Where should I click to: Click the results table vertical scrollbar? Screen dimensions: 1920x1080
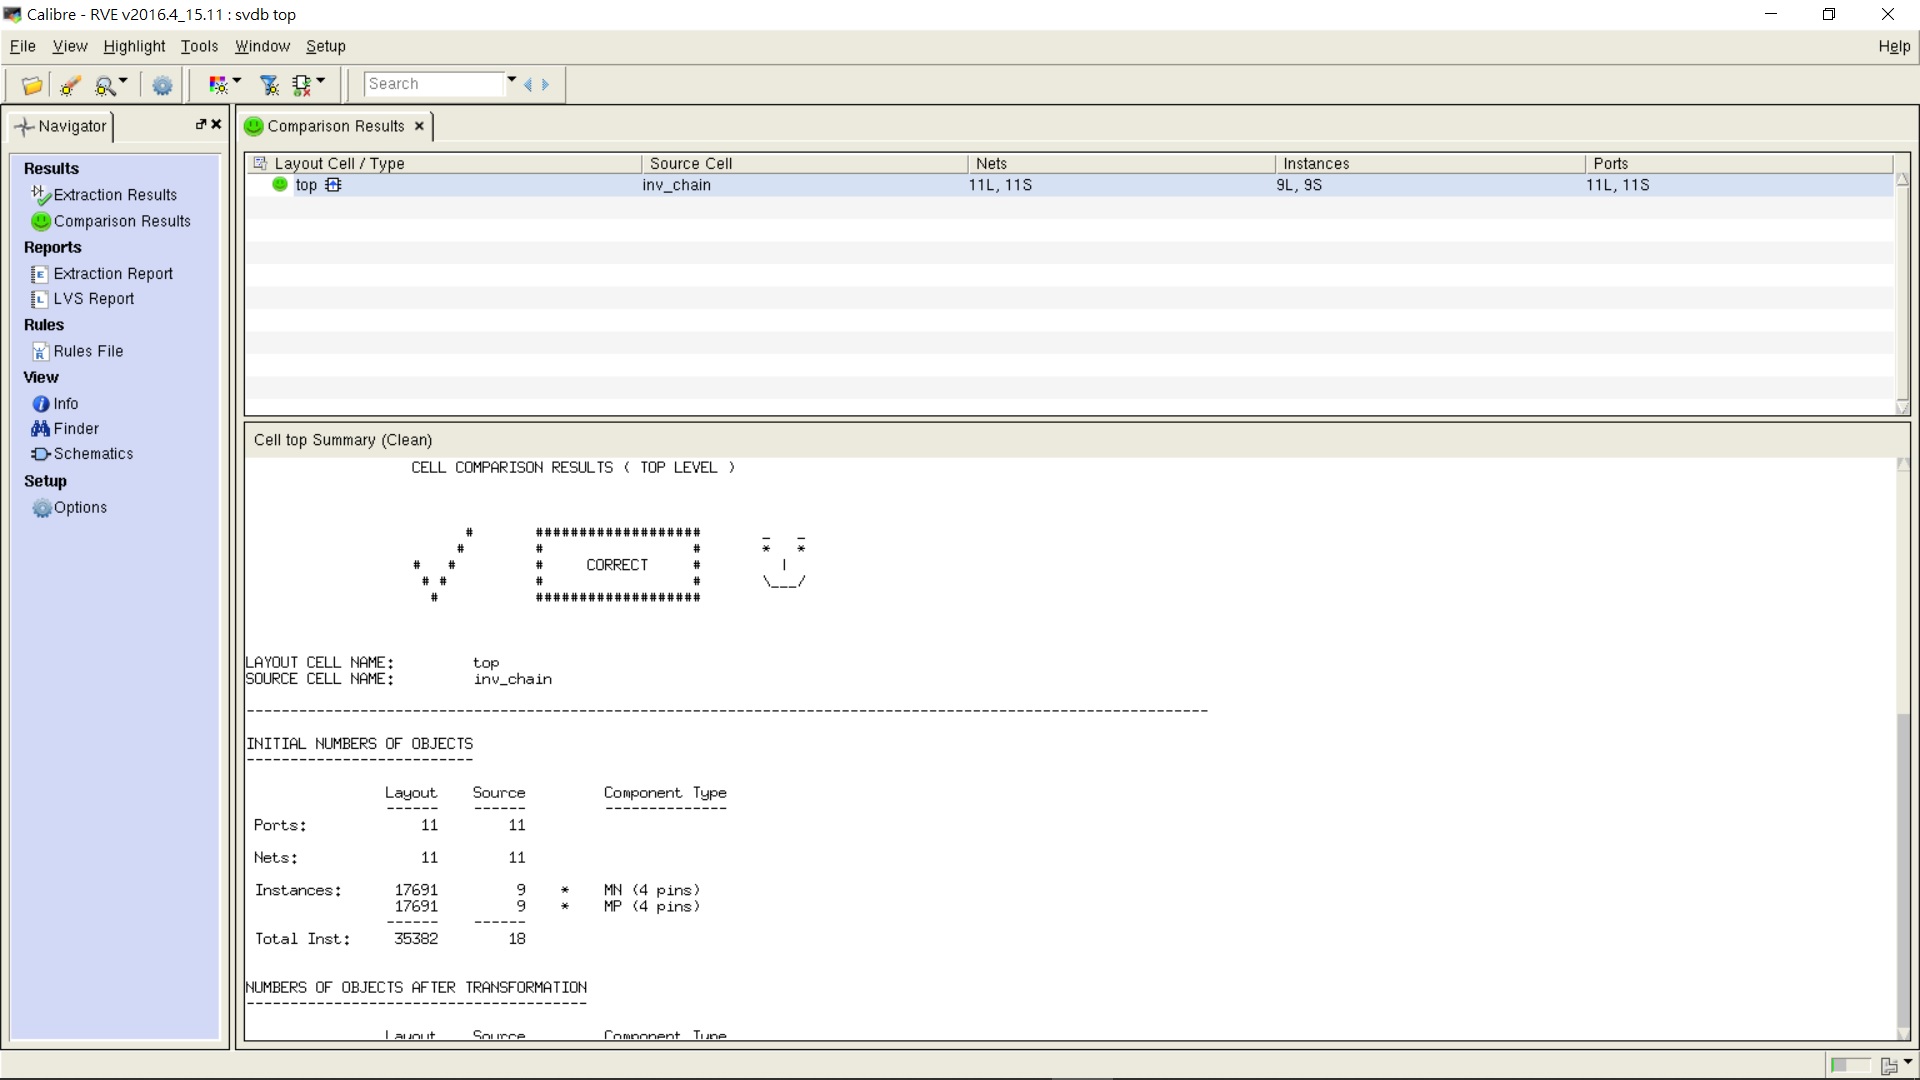(x=1902, y=293)
